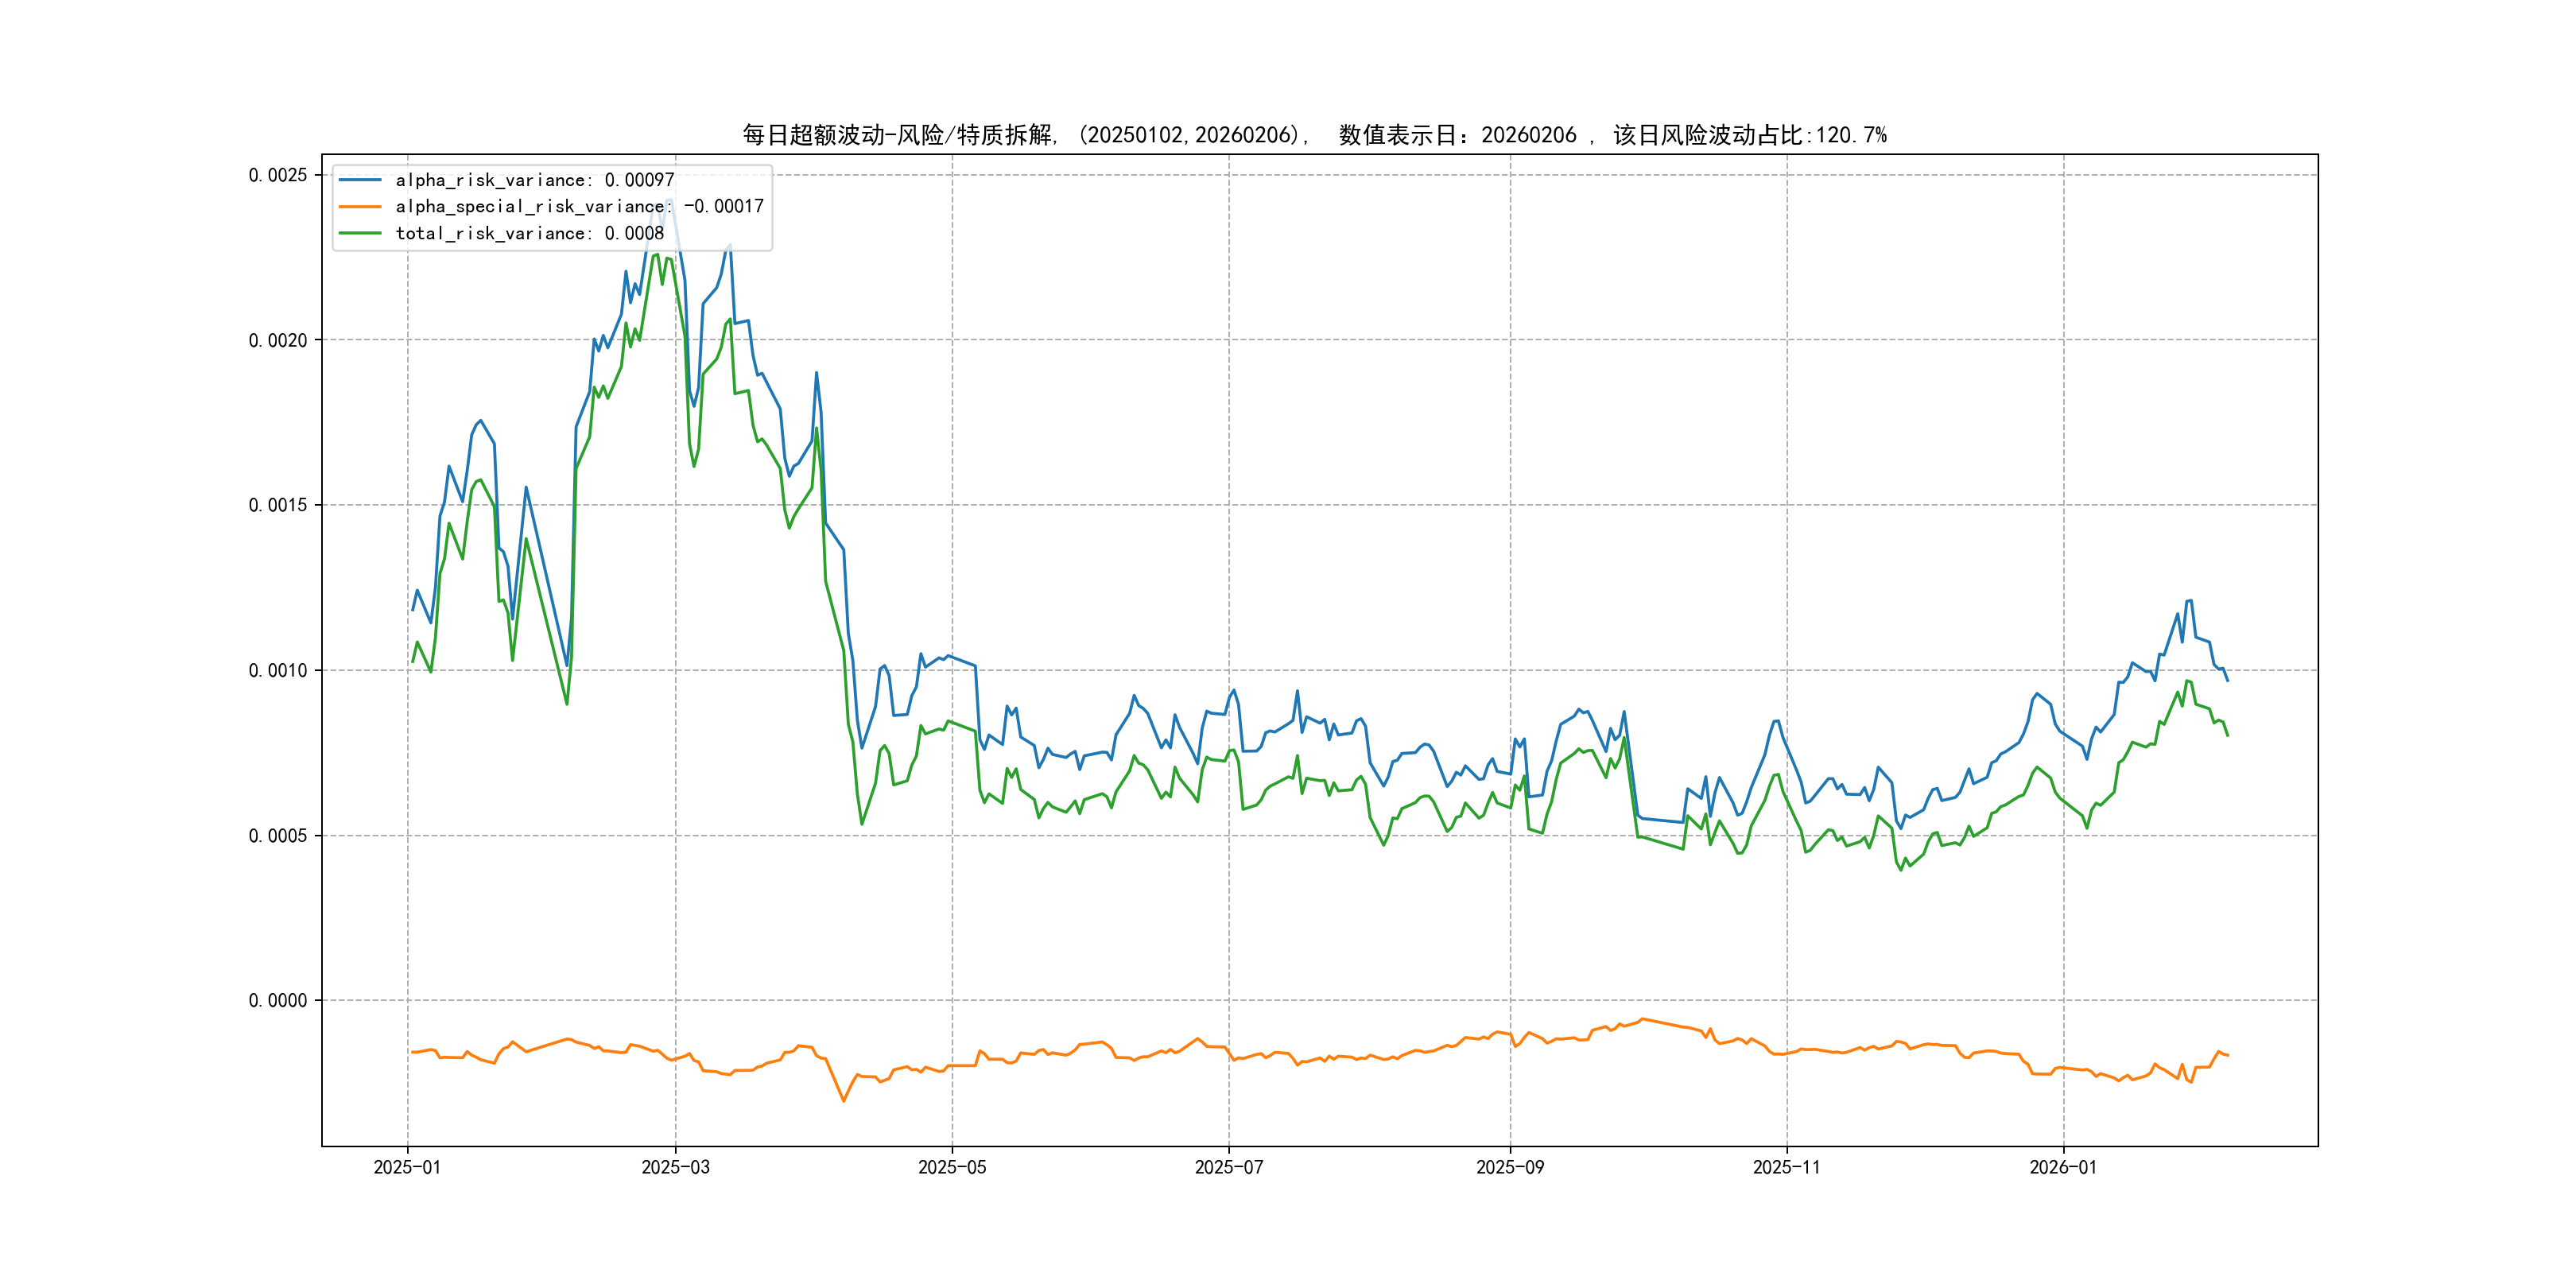
Task: Click the 0.0005 y-axis tick label
Action: point(278,835)
